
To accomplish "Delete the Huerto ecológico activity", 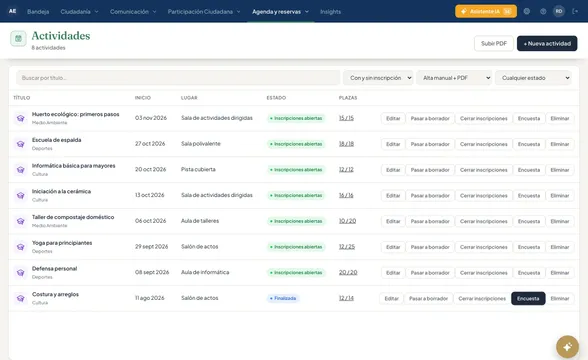I will [560, 118].
